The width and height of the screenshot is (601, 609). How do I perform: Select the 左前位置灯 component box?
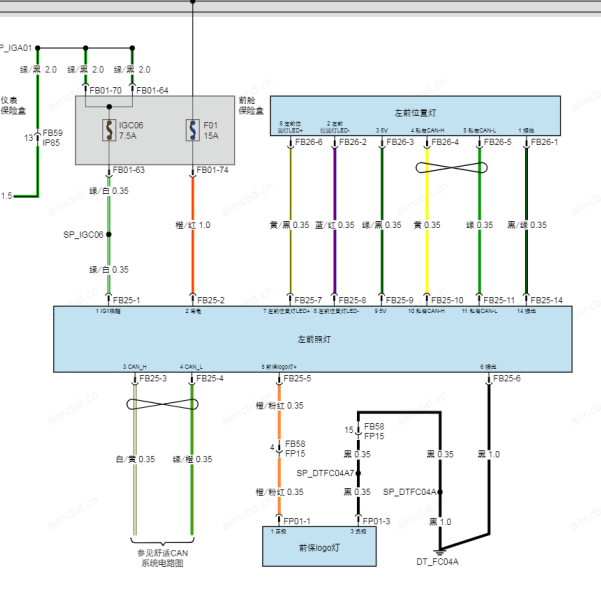tap(415, 116)
